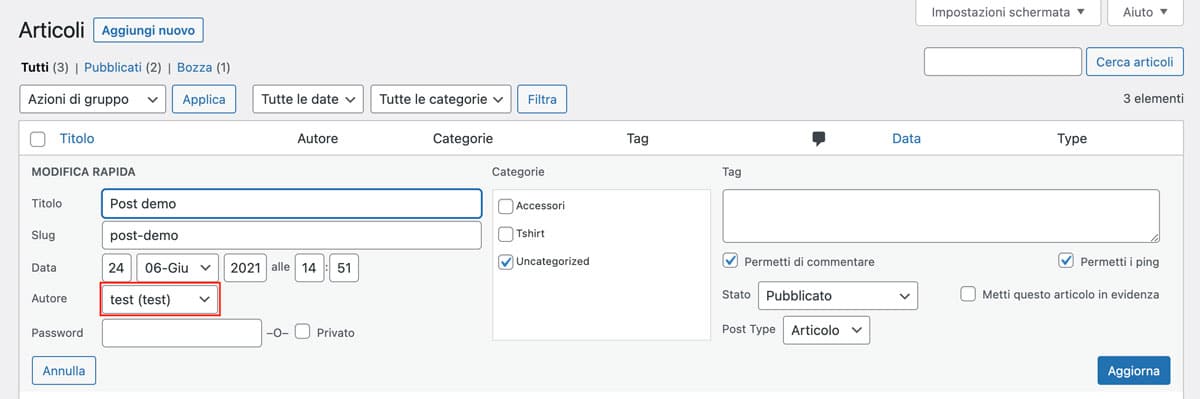Sort by the Data column
Image resolution: width=1200 pixels, height=399 pixels.
pos(906,139)
